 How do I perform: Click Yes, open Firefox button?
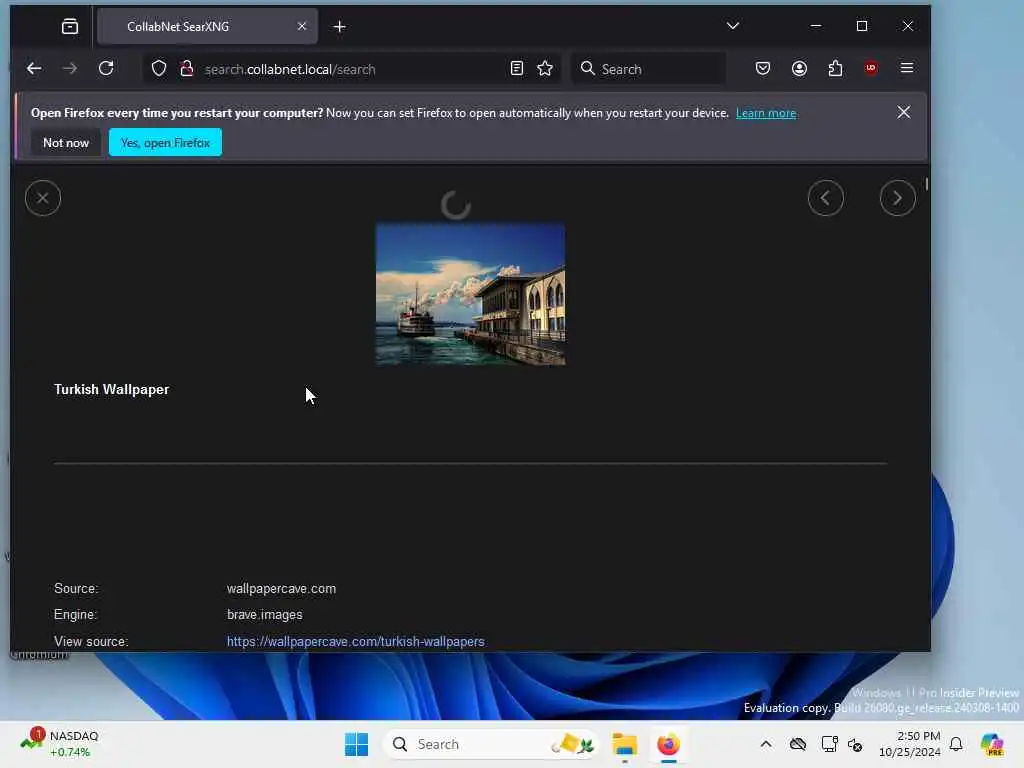click(165, 142)
